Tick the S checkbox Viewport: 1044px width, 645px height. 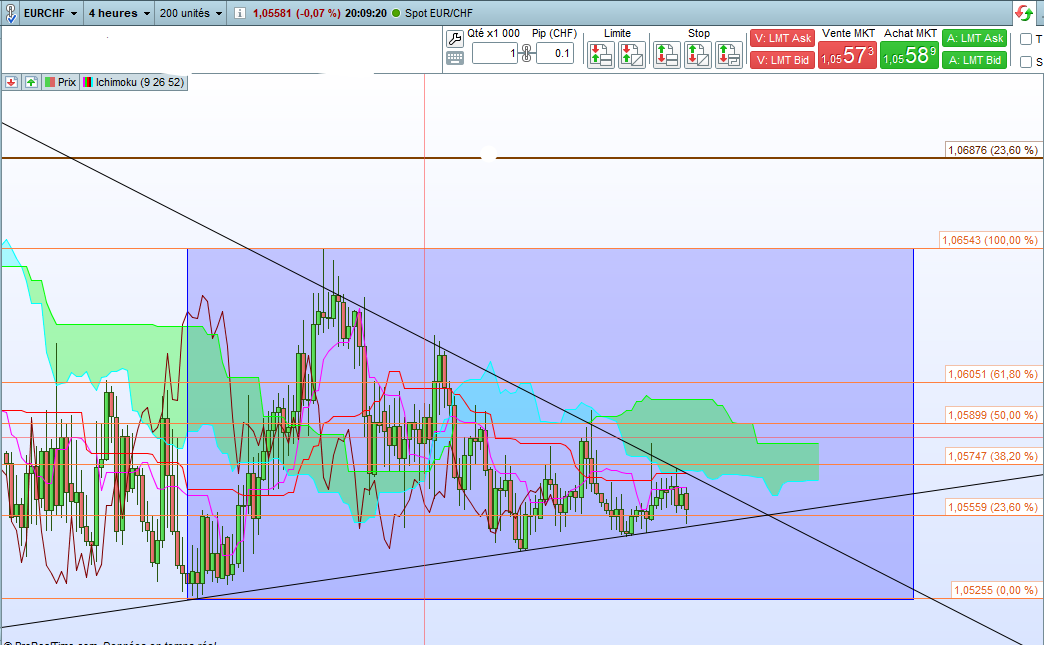pyautogui.click(x=1026, y=62)
